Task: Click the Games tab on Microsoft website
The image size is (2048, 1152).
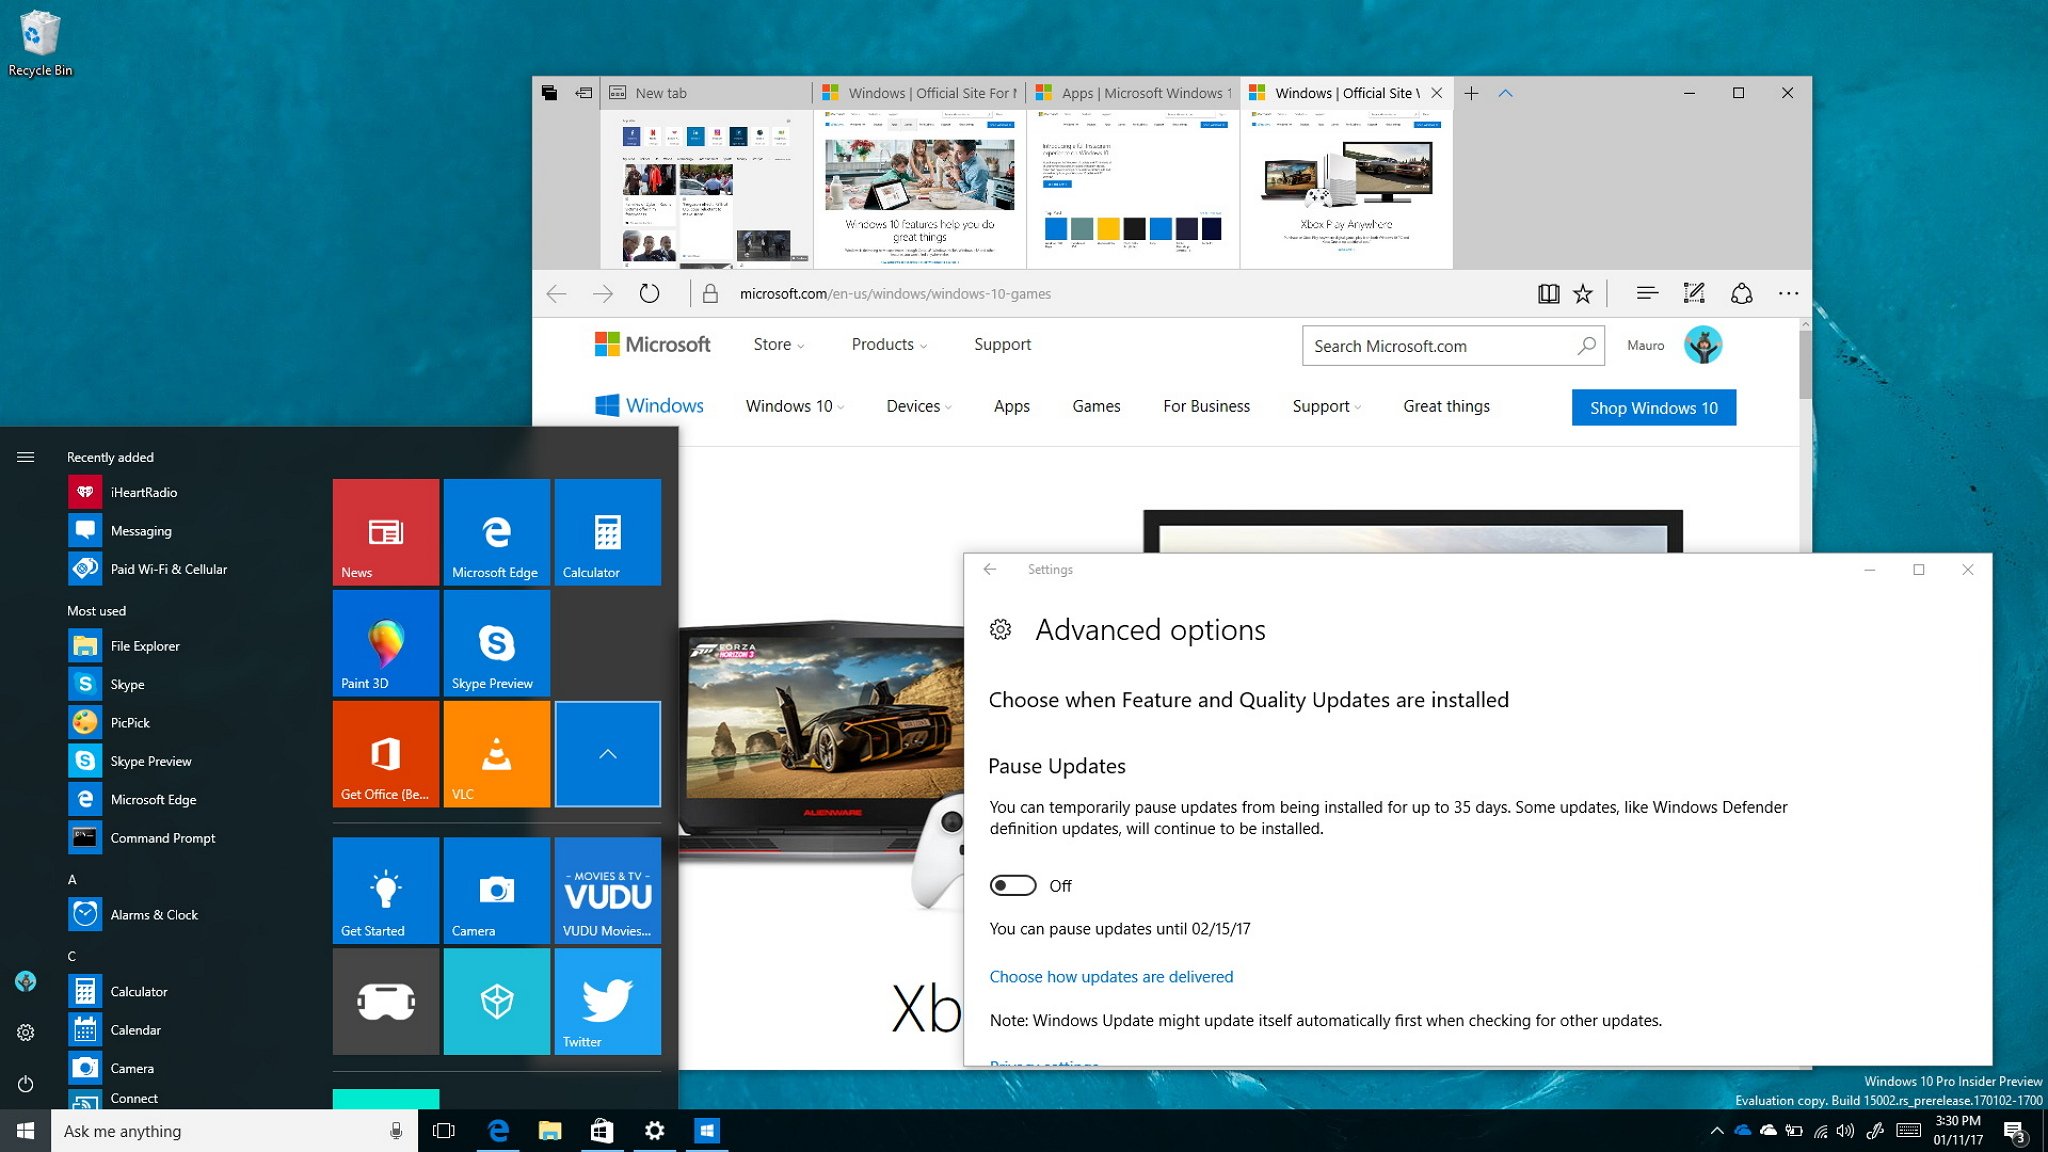Action: pyautogui.click(x=1096, y=405)
